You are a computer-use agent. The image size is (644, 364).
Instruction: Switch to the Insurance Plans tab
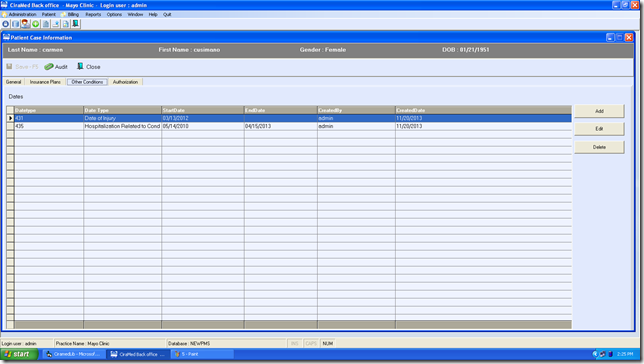(x=45, y=82)
